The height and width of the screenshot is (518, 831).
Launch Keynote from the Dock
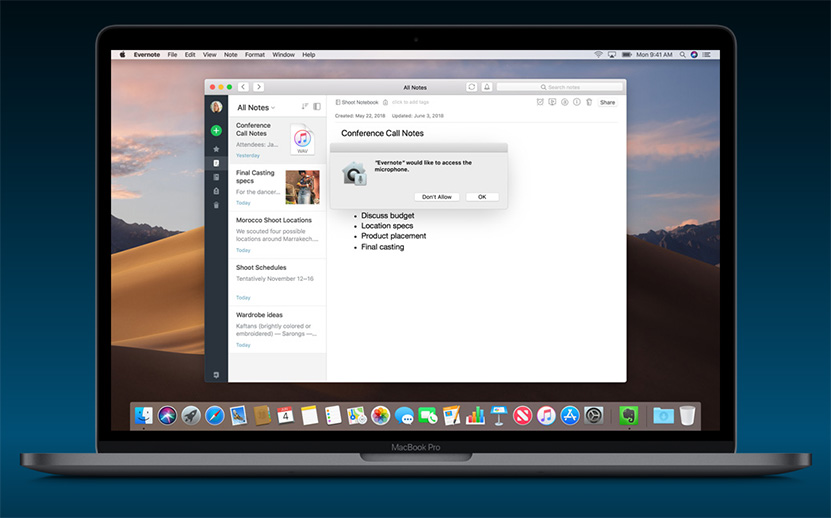point(499,416)
